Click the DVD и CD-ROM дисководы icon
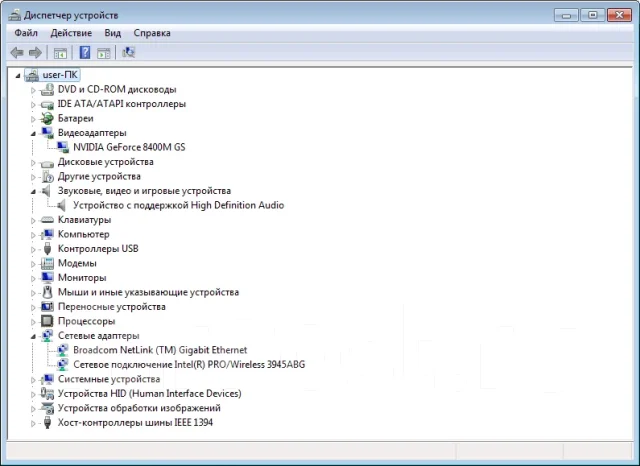 tap(47, 89)
